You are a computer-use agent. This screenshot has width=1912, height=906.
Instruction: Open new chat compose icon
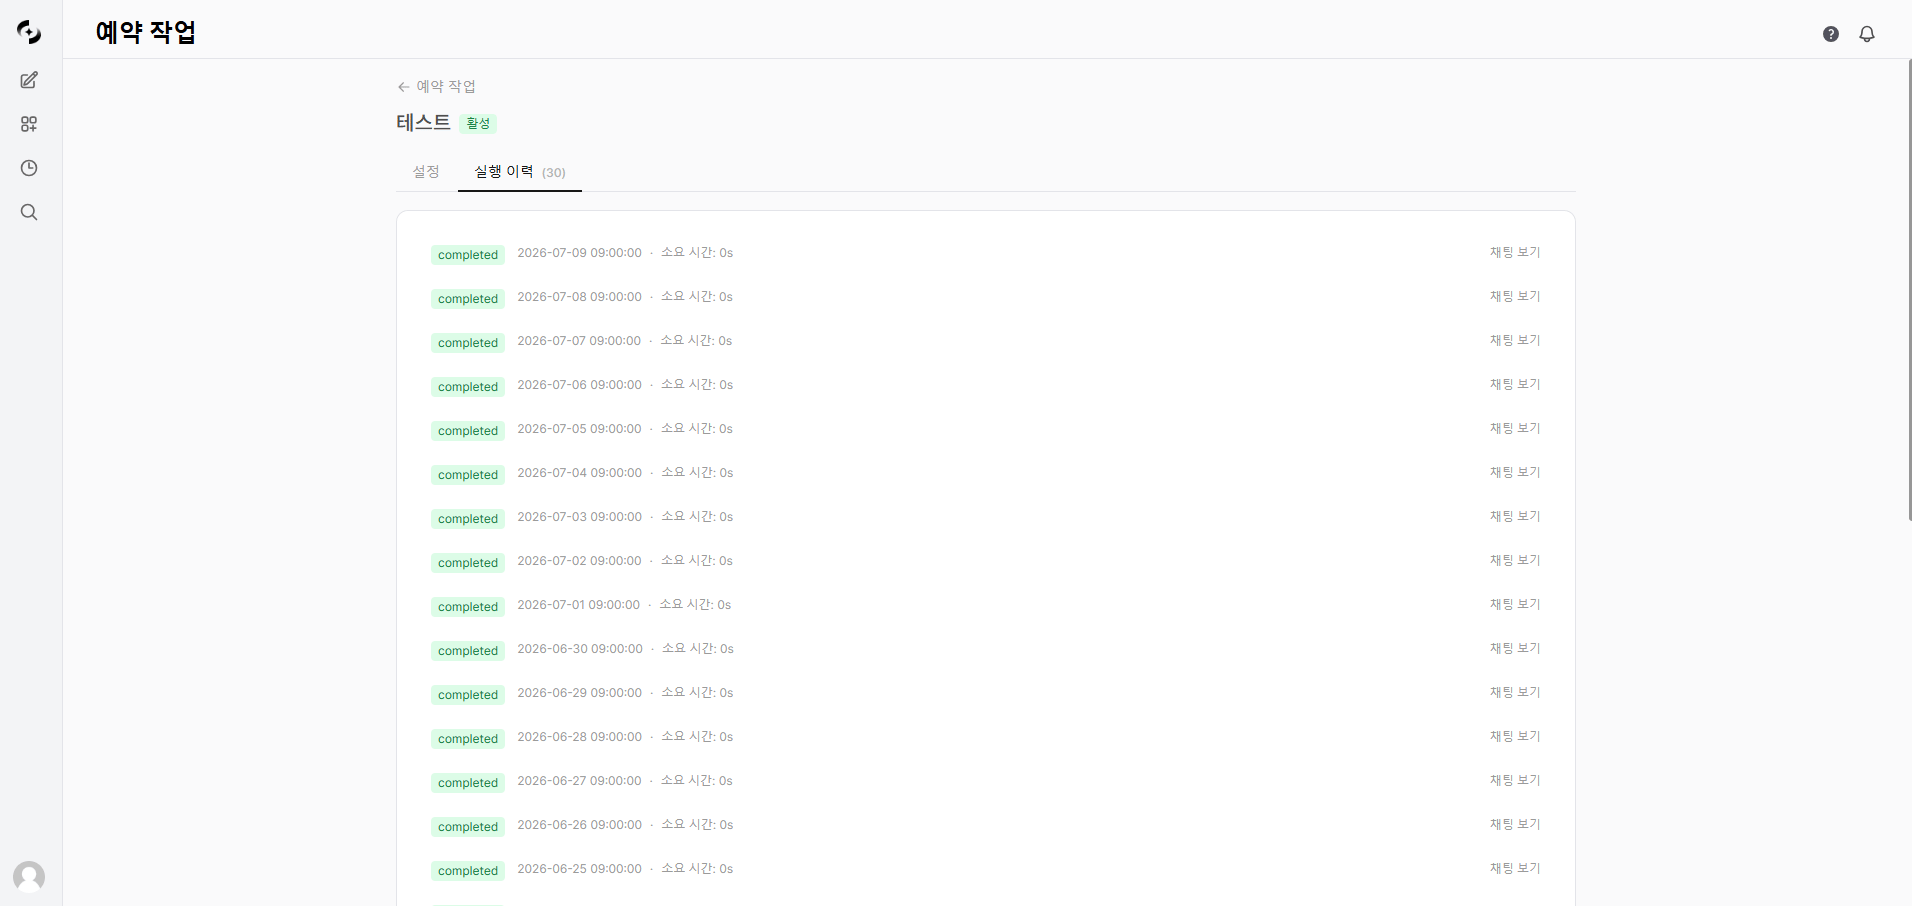coord(29,80)
